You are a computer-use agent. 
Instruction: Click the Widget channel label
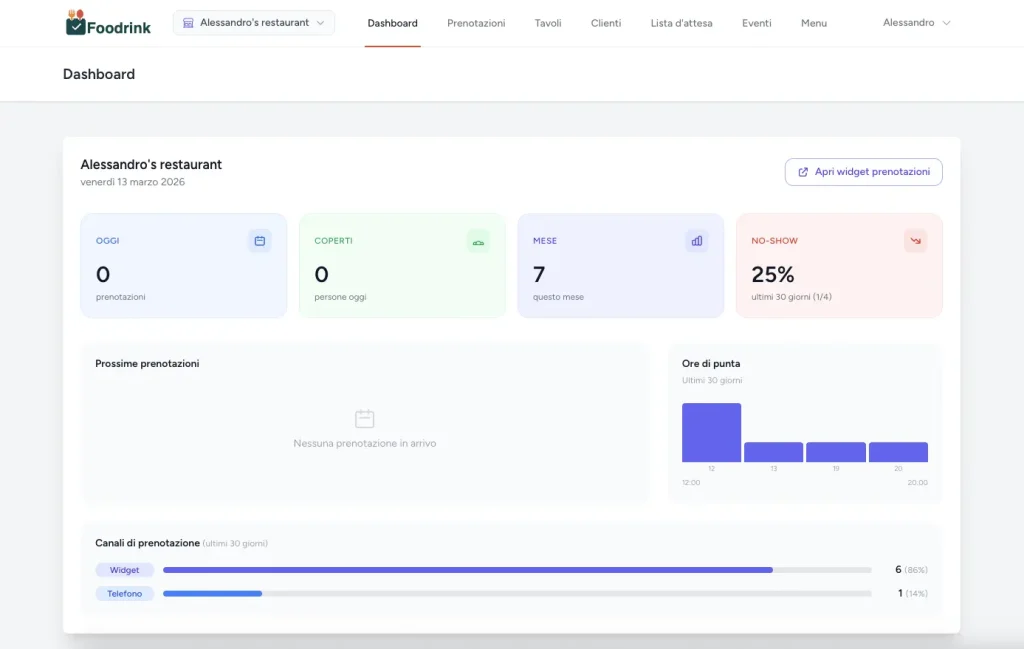pyautogui.click(x=125, y=570)
